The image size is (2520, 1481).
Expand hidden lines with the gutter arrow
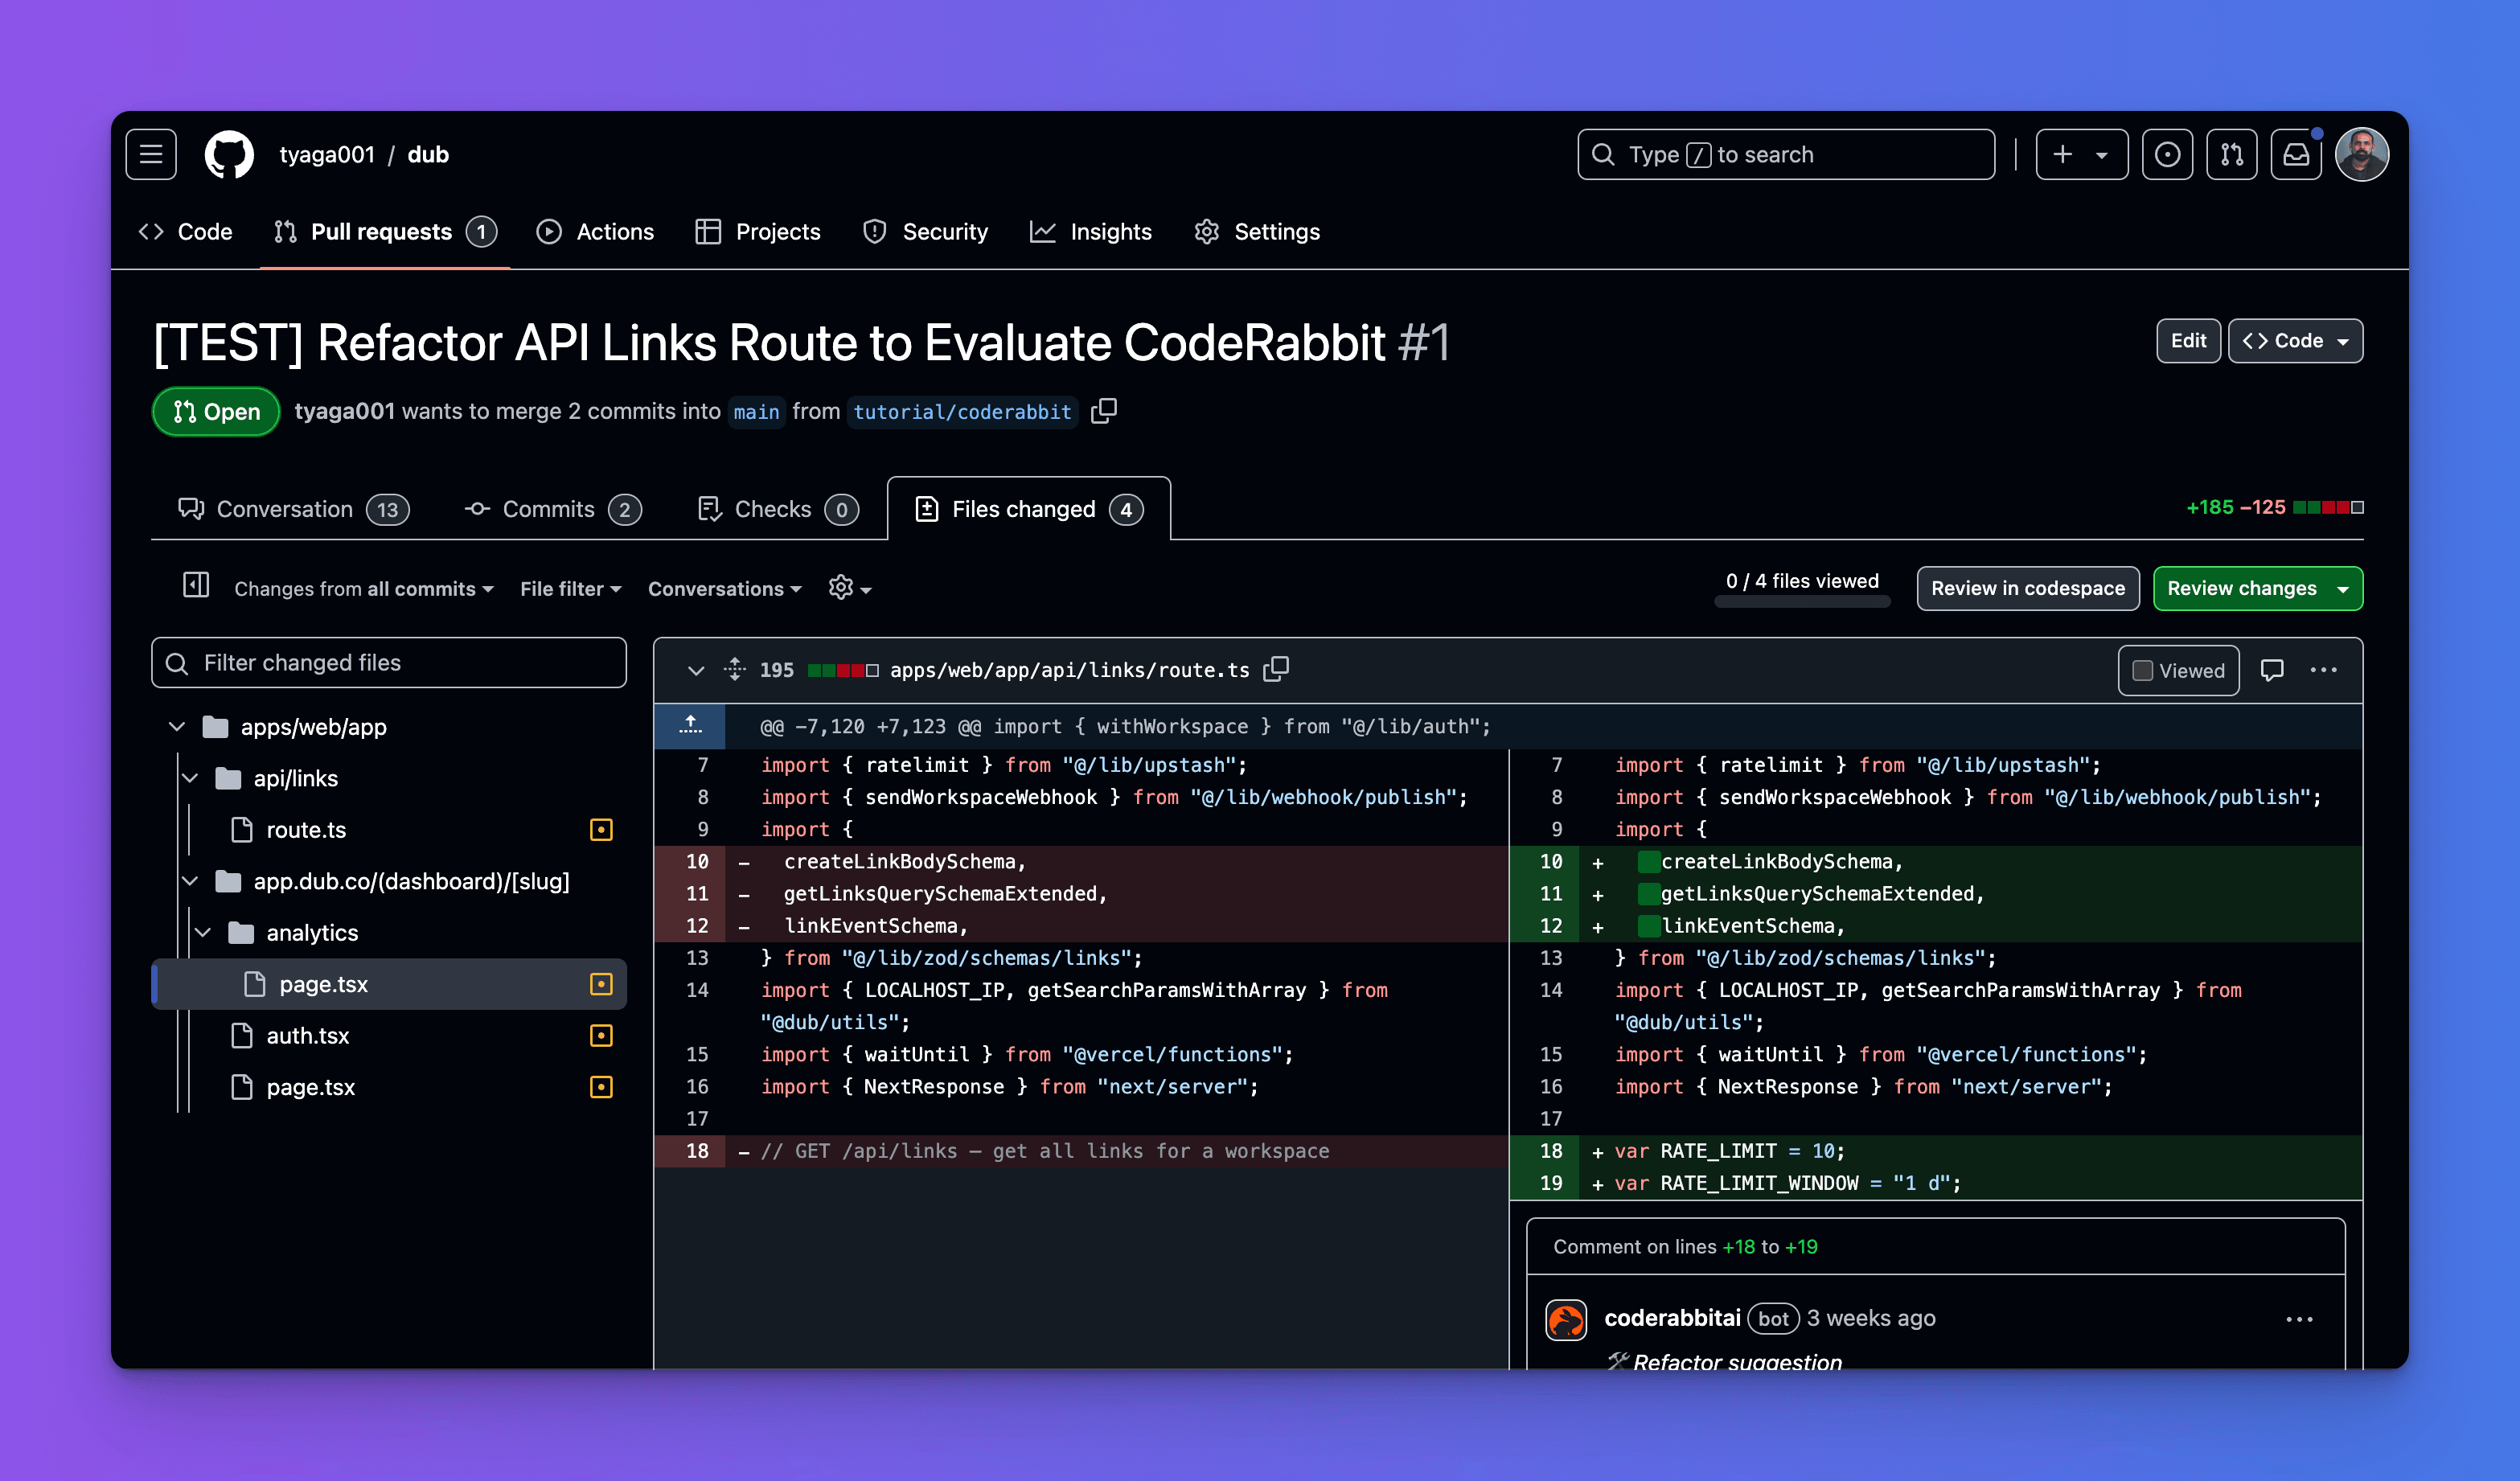[x=690, y=726]
